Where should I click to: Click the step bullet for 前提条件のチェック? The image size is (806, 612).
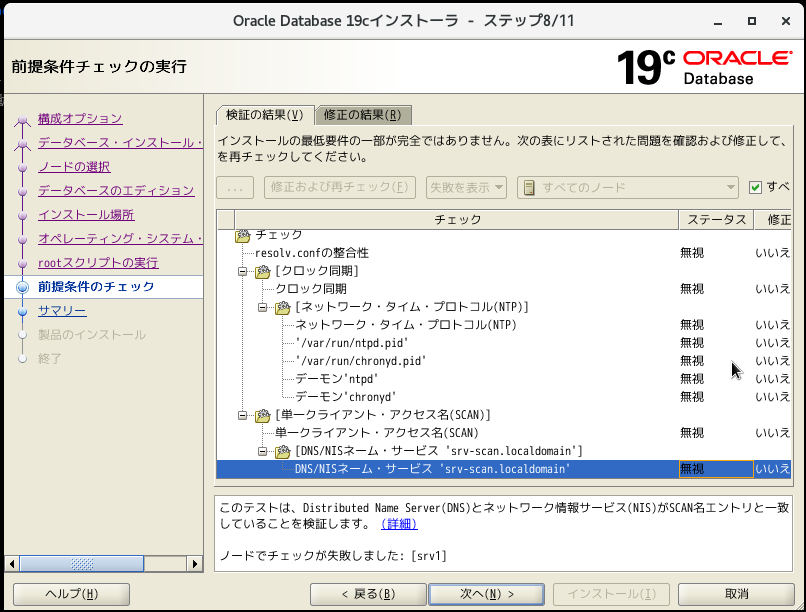(22, 287)
